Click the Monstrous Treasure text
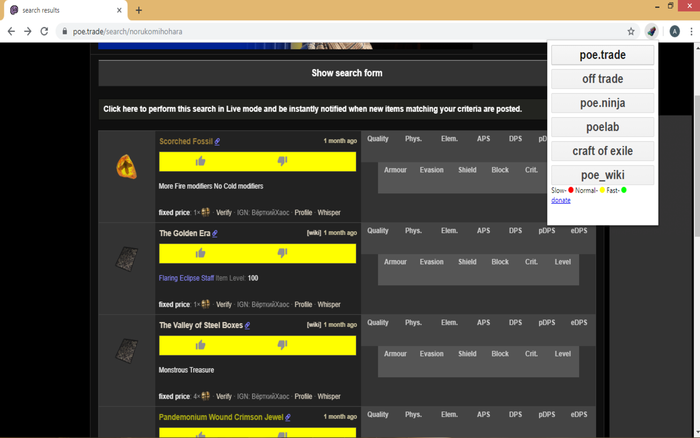The height and width of the screenshot is (438, 700). (x=186, y=370)
